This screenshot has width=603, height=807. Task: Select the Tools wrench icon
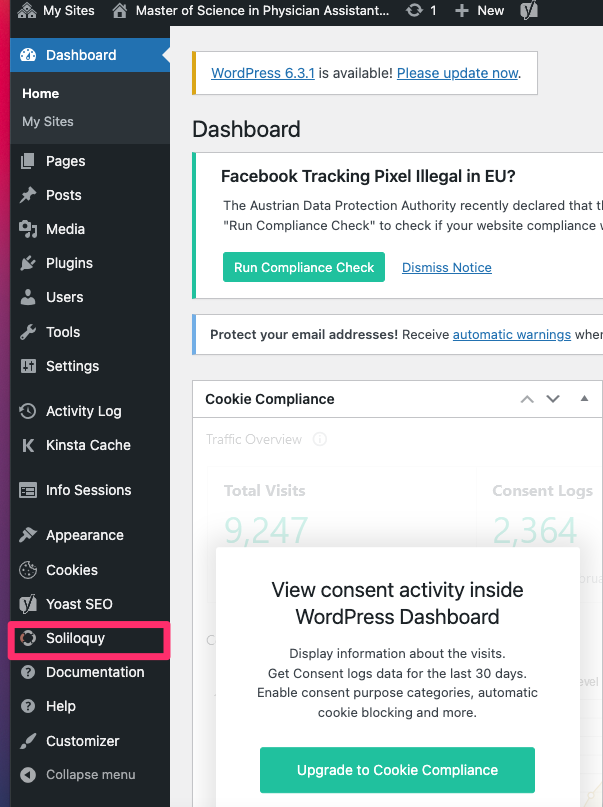[x=28, y=332]
